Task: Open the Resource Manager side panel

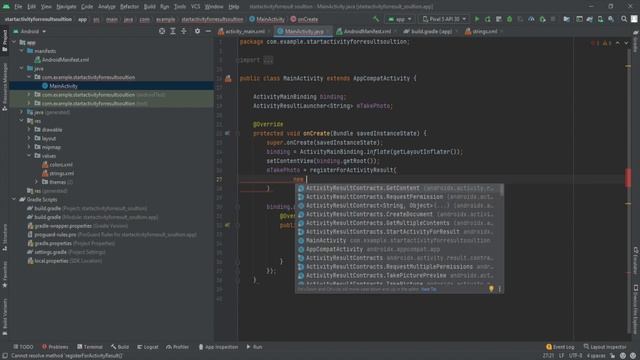Action: (4, 87)
